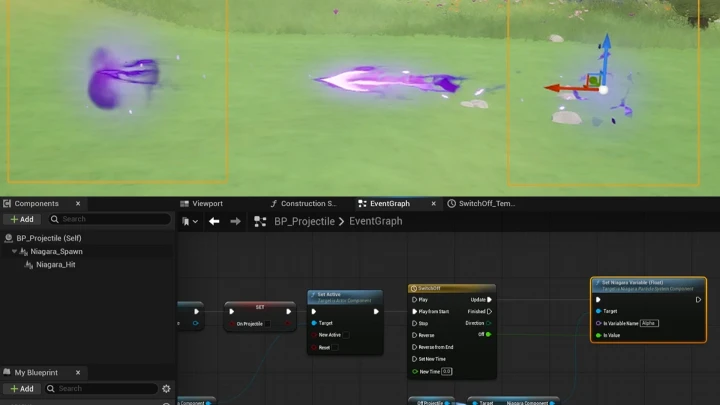Select the Niagara_Hit component
Image resolution: width=720 pixels, height=405 pixels.
[x=56, y=264]
